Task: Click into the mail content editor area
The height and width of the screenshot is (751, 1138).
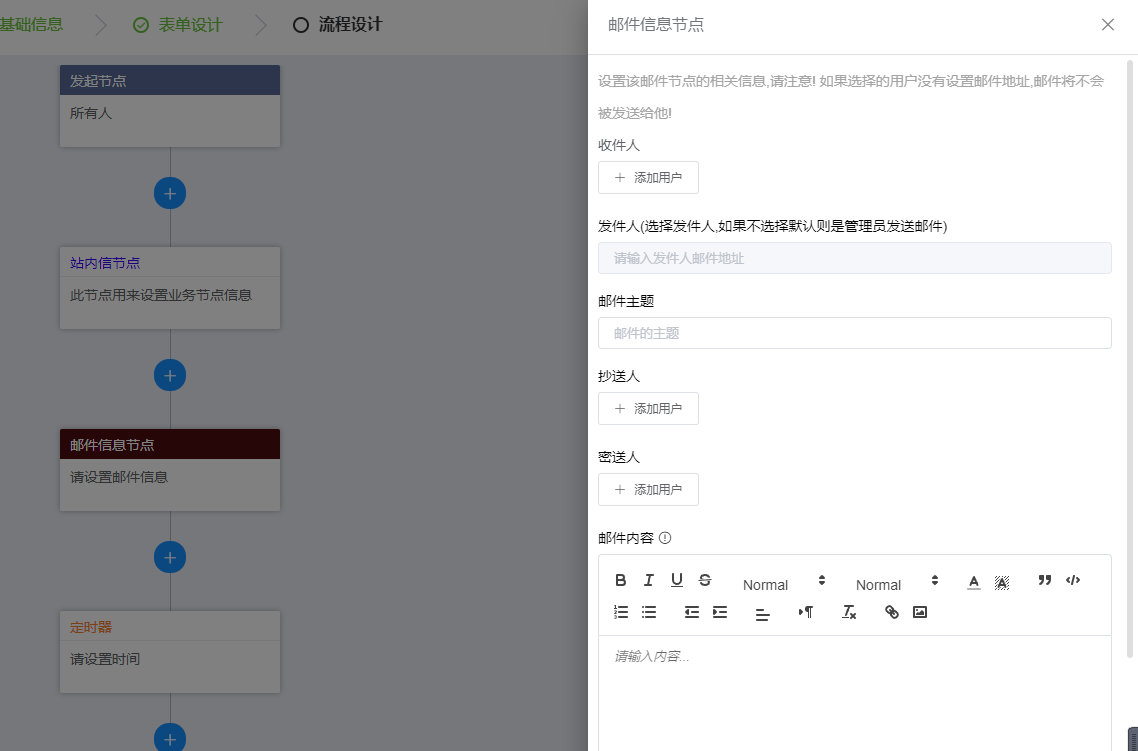Action: [854, 693]
